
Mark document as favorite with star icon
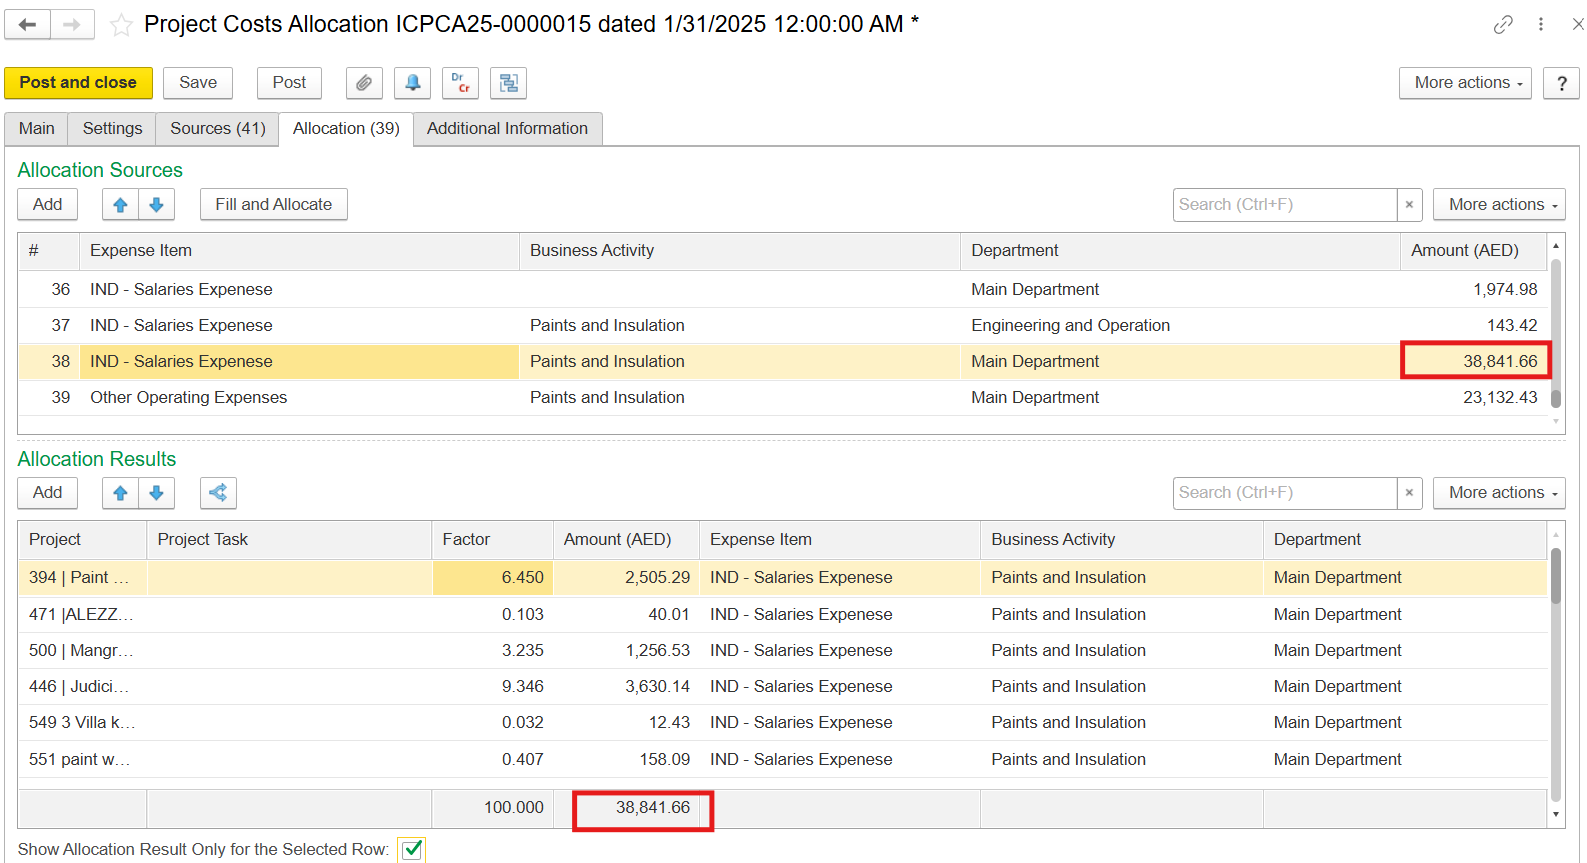121,25
